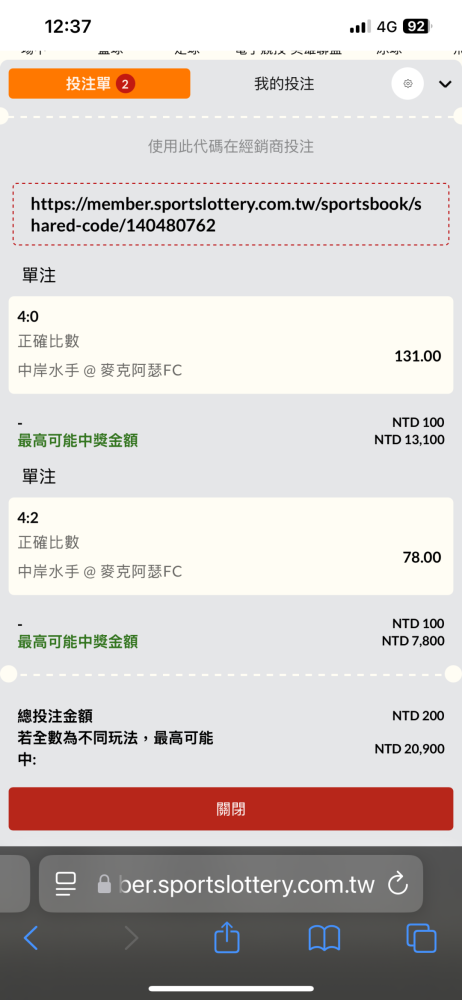Open bet slip settings gear icon
This screenshot has height=1000, width=462.
tap(408, 84)
